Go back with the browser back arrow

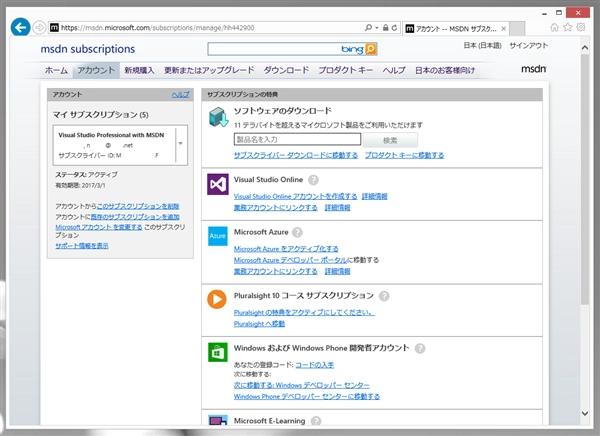point(20,28)
